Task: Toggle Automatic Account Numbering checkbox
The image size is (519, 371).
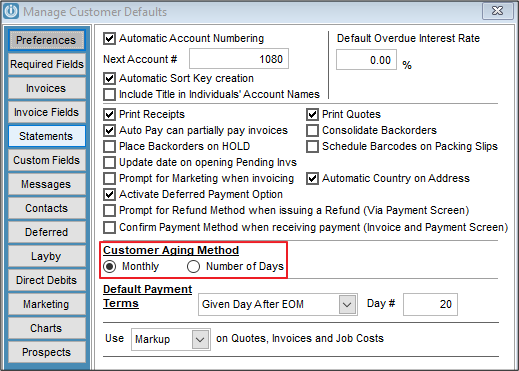Action: pyautogui.click(x=109, y=38)
